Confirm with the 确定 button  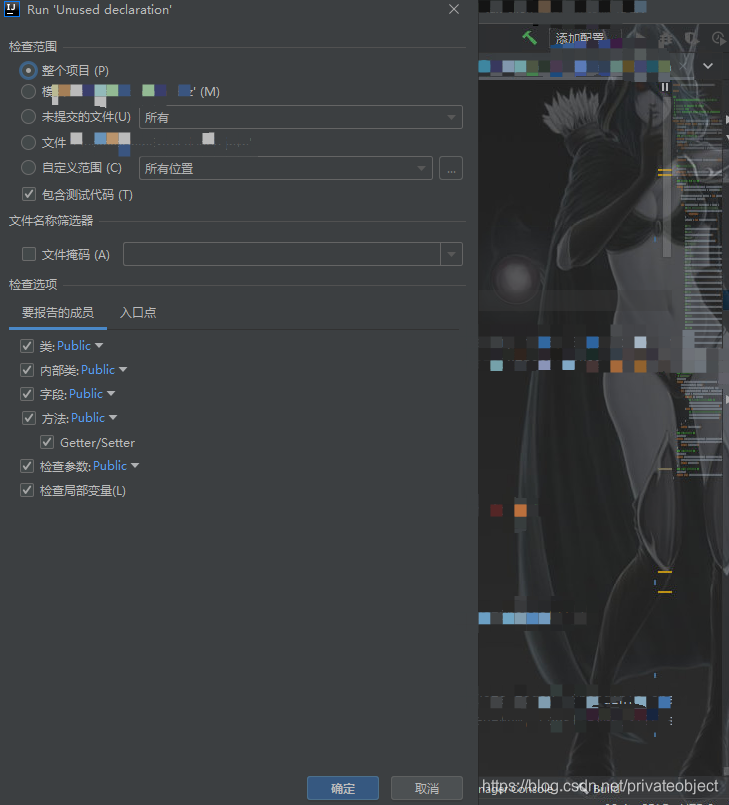tap(343, 788)
